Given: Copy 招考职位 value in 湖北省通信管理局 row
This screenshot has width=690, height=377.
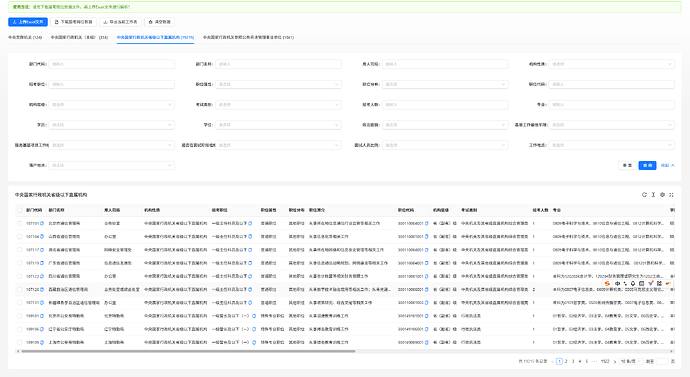Looking at the screenshot, I should [250, 250].
